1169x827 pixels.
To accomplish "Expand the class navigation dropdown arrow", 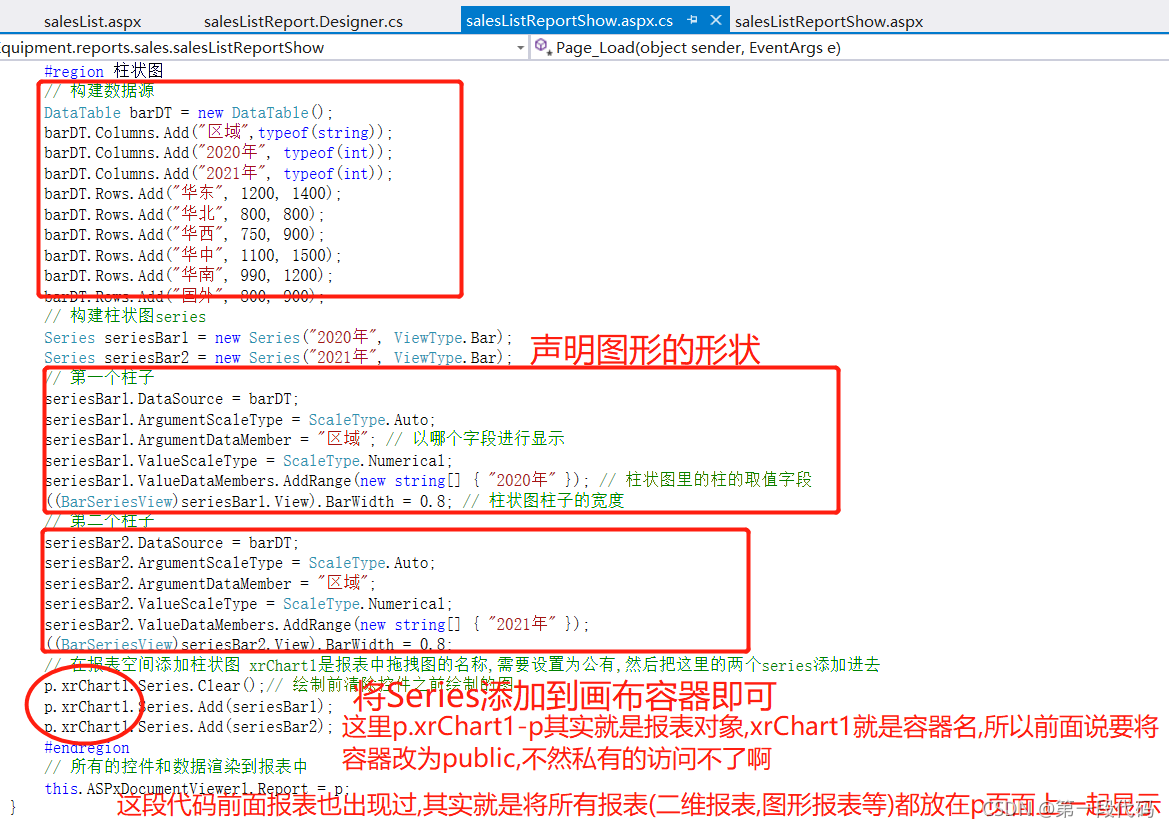I will pyautogui.click(x=520, y=47).
